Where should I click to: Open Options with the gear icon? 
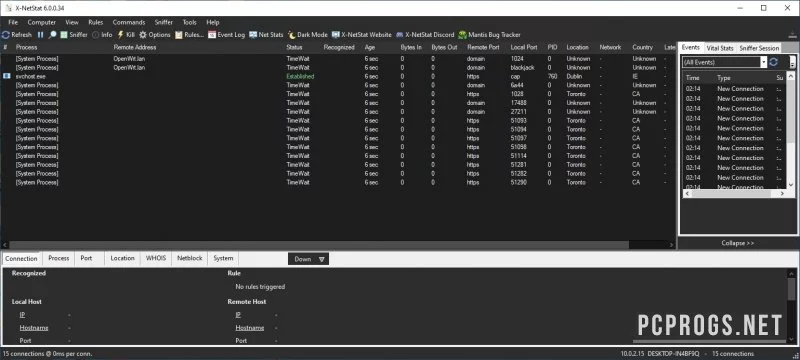[x=143, y=35]
